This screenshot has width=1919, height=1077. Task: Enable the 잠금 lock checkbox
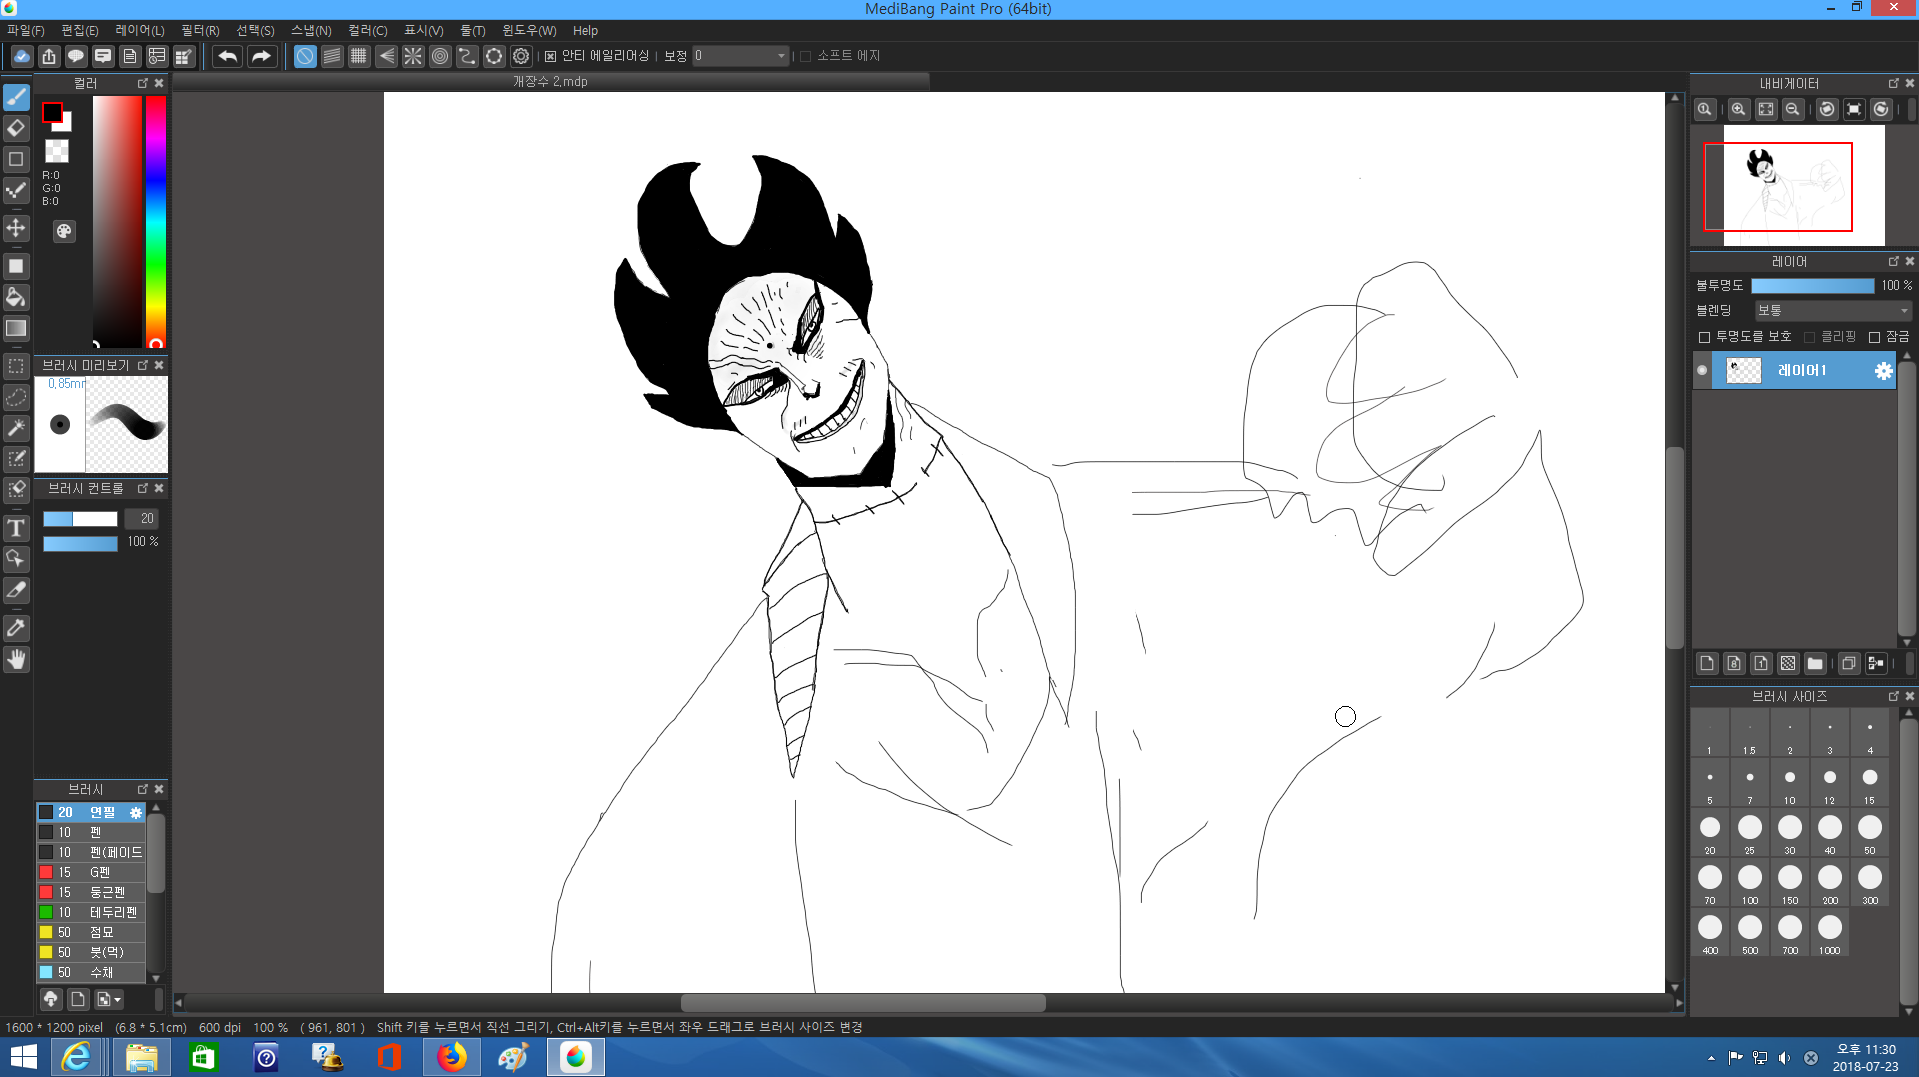click(x=1875, y=337)
